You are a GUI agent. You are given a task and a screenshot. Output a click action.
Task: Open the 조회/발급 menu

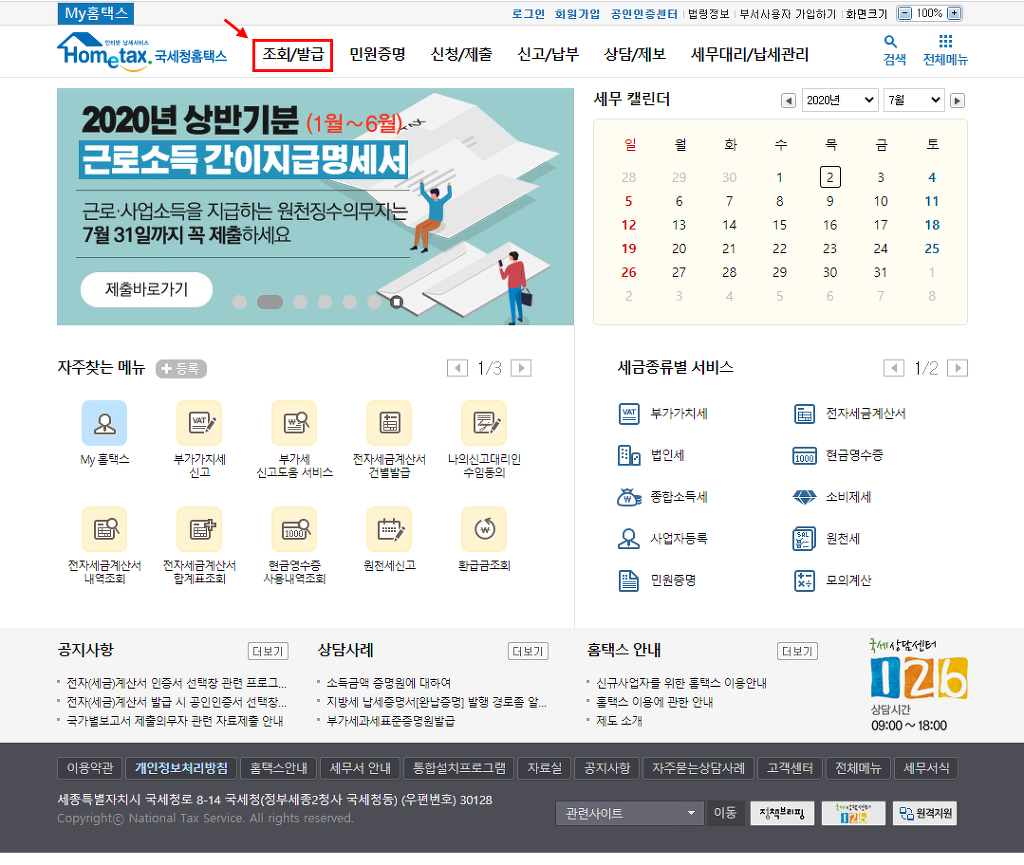(293, 55)
